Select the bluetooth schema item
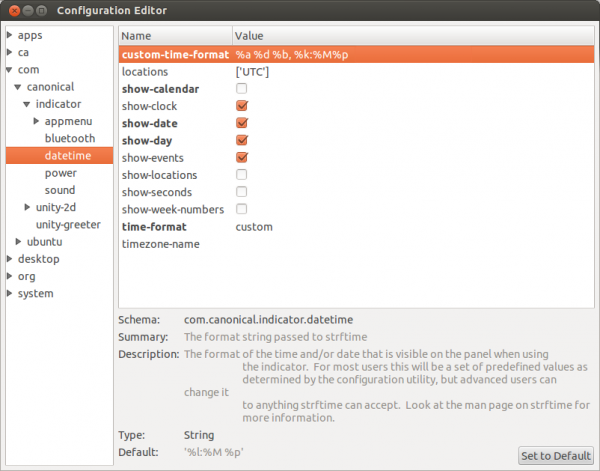The height and width of the screenshot is (471, 600). click(x=70, y=139)
